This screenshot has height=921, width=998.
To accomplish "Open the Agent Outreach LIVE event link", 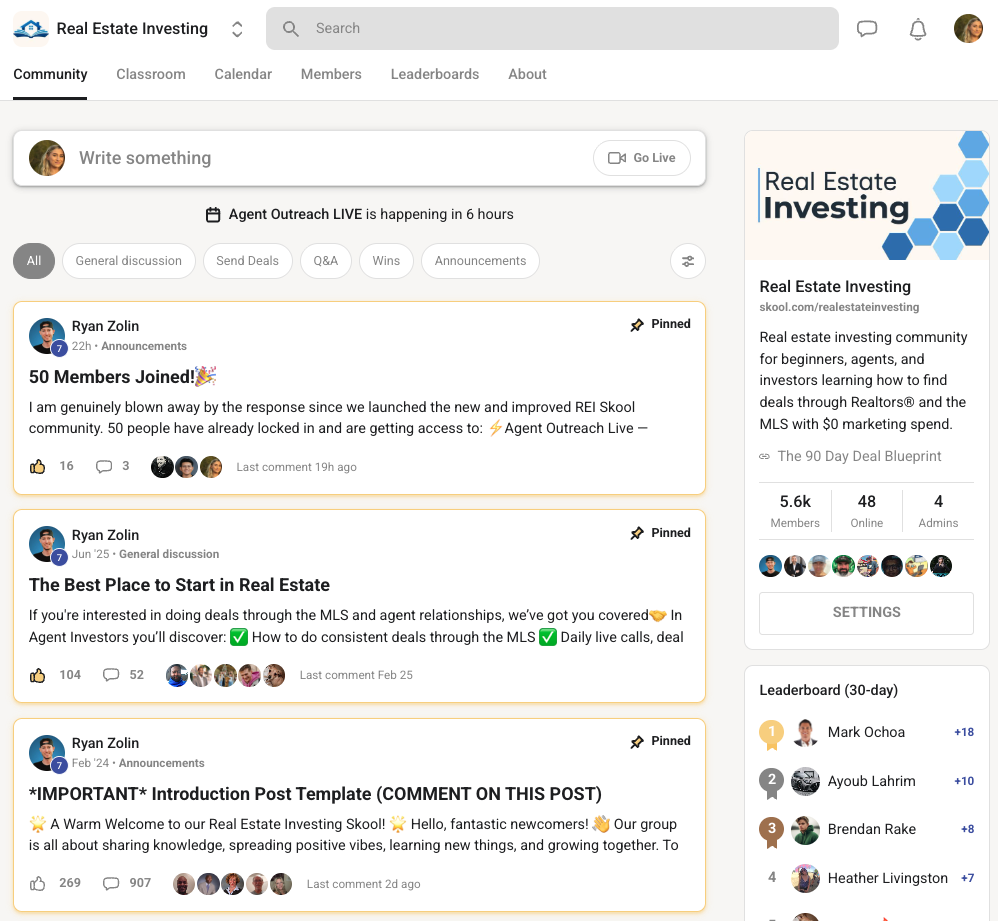I will tap(371, 214).
